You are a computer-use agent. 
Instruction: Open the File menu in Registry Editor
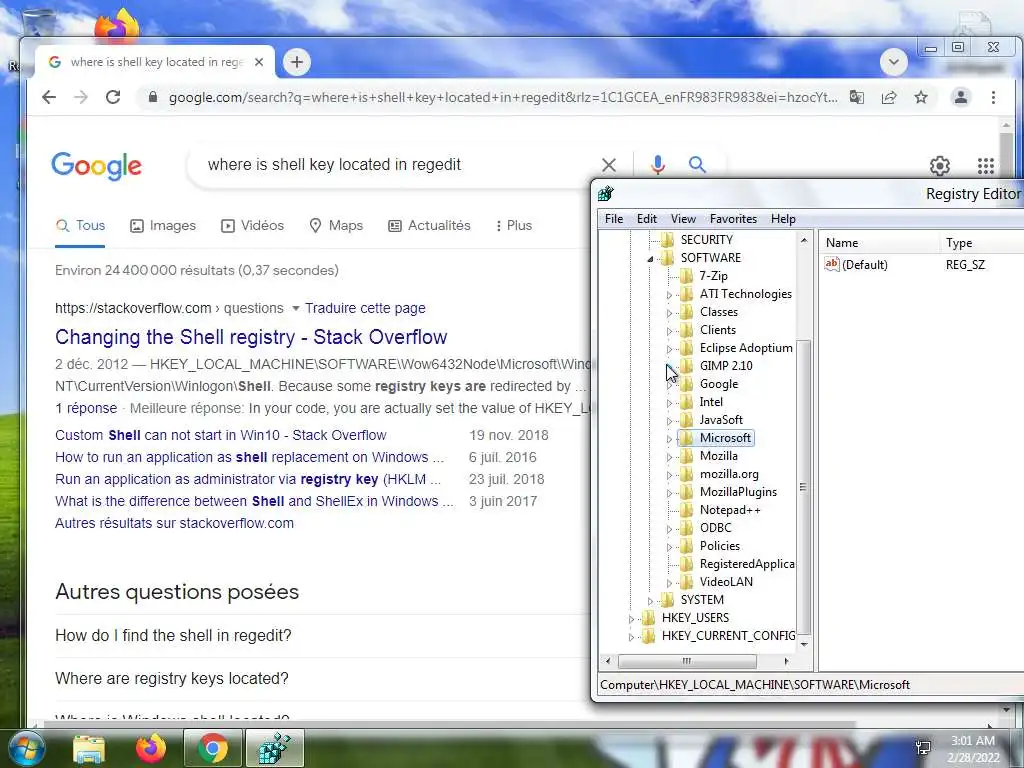614,219
